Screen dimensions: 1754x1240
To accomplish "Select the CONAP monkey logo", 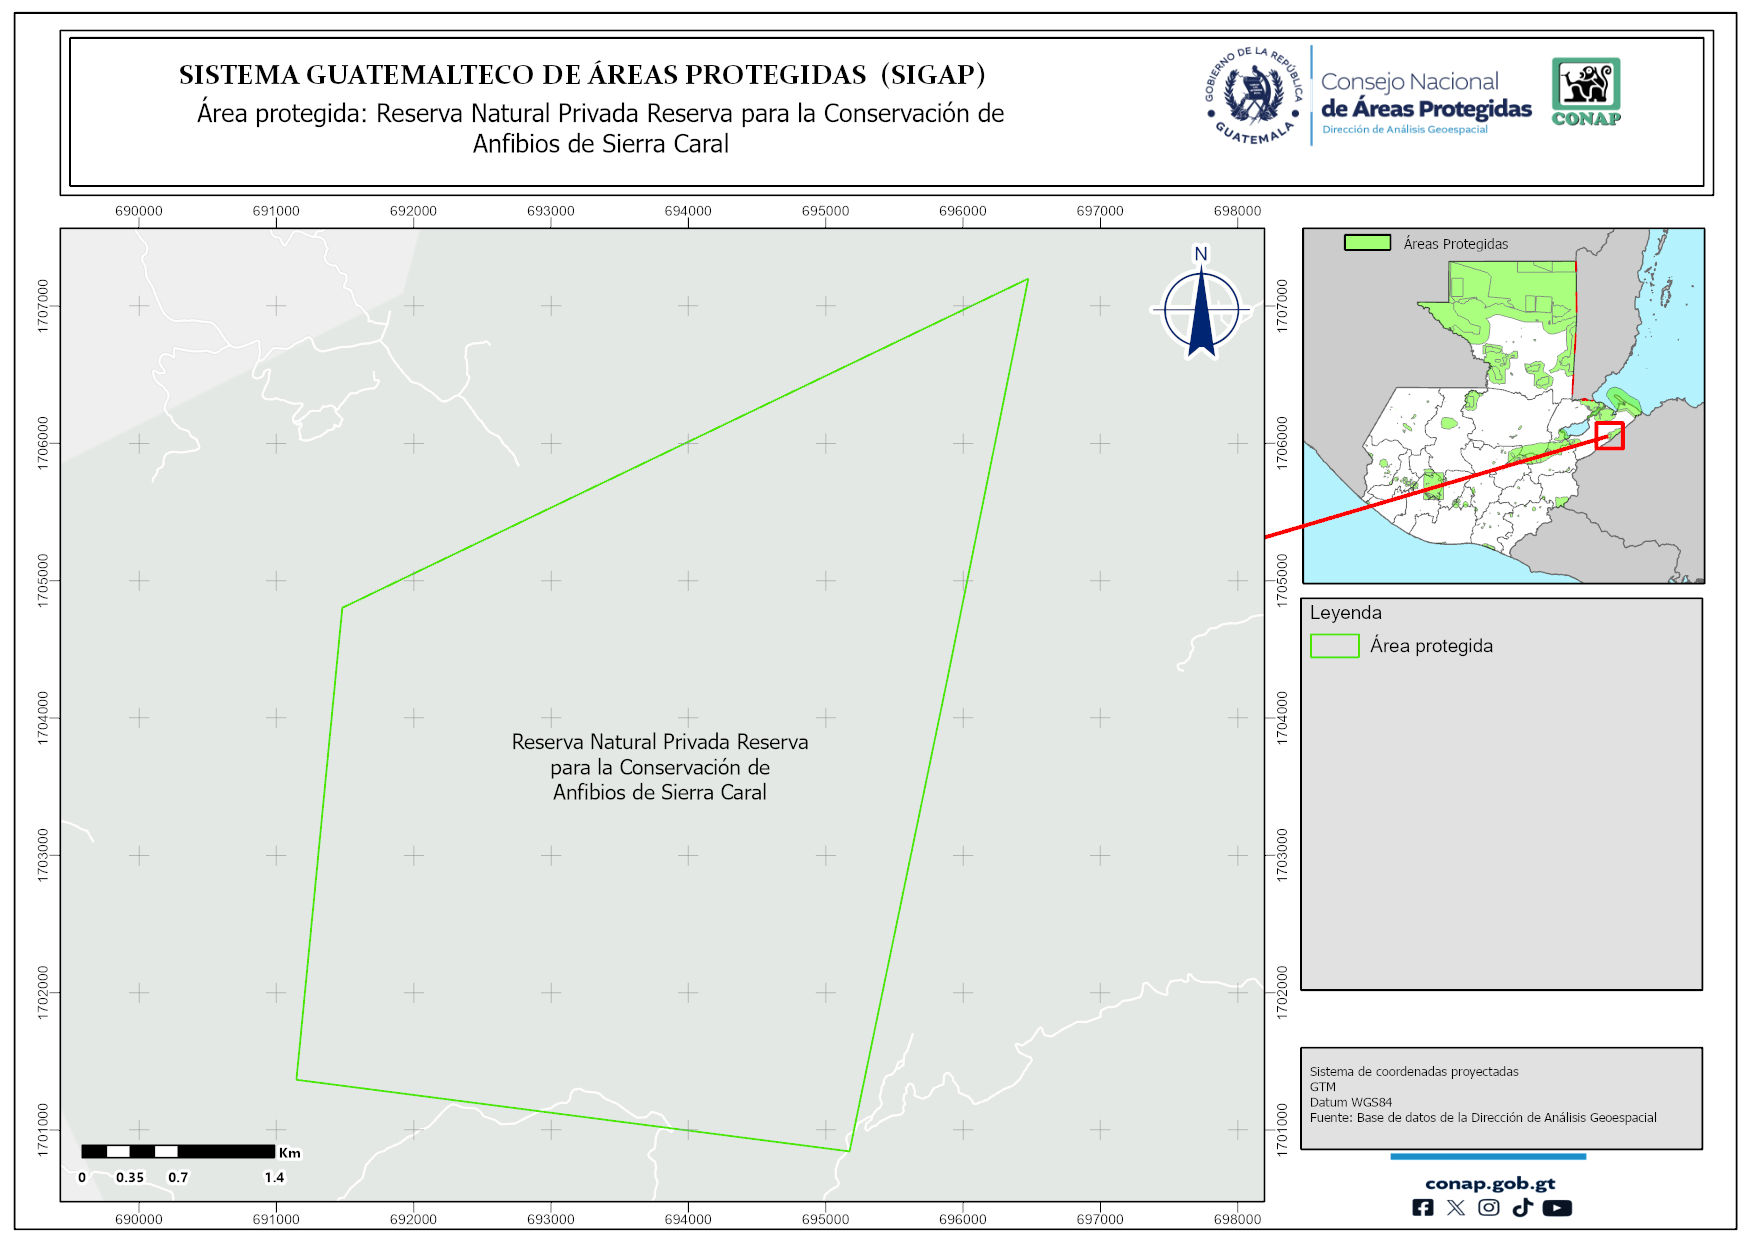I will pyautogui.click(x=1586, y=91).
